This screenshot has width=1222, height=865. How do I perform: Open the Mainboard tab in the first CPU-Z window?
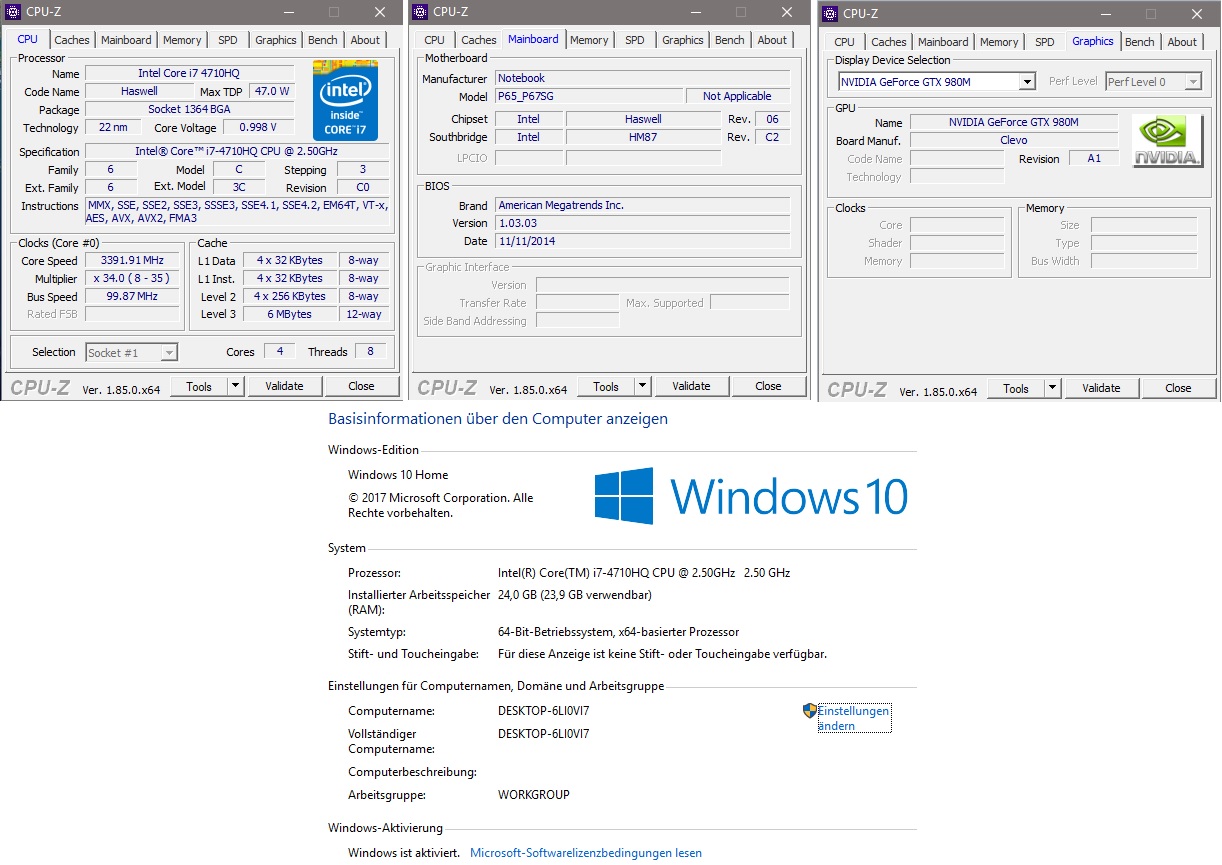pos(126,40)
